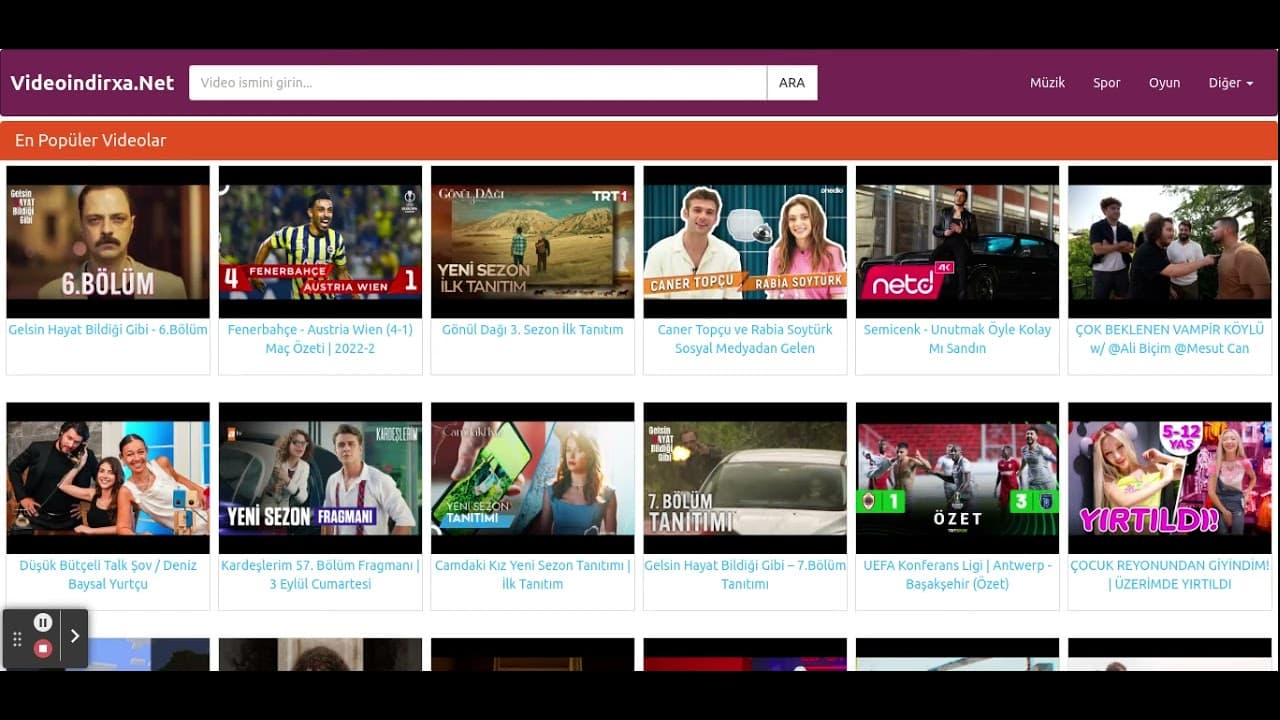1280x720 pixels.
Task: Open the netd Semicenk video thumbnail
Action: click(957, 242)
